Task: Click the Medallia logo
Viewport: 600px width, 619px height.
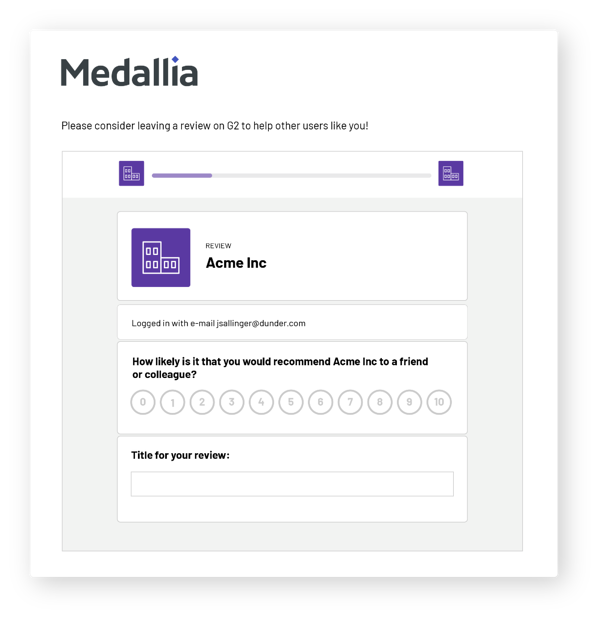Action: (129, 71)
